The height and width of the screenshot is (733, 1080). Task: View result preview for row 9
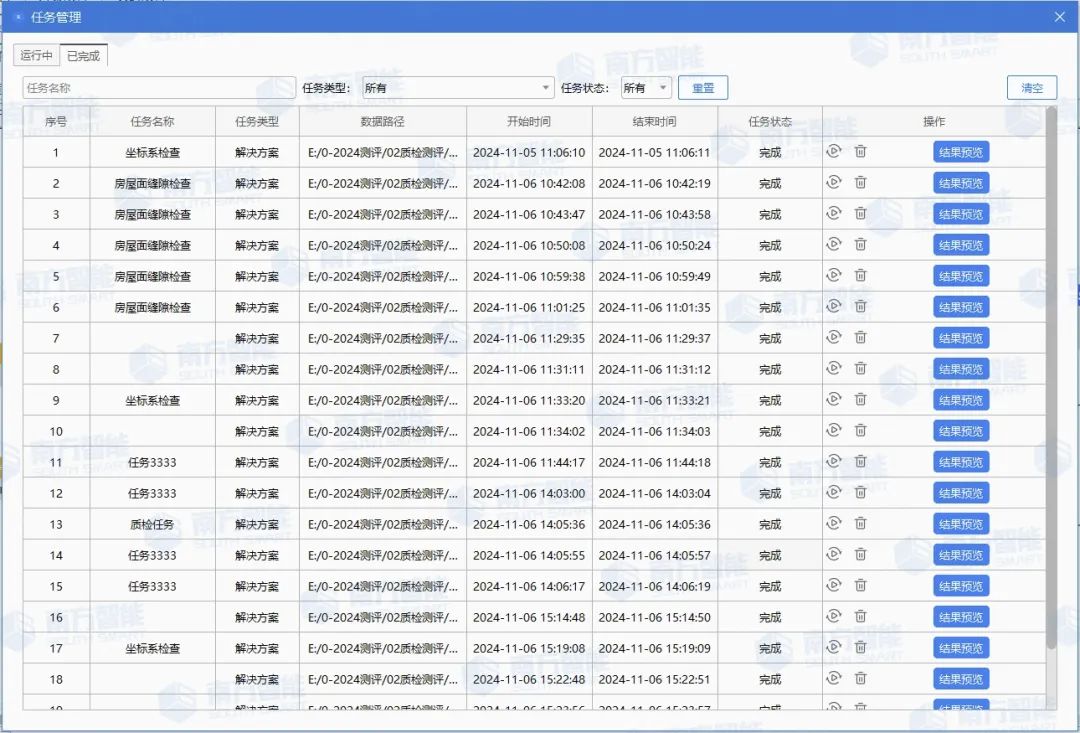(961, 400)
